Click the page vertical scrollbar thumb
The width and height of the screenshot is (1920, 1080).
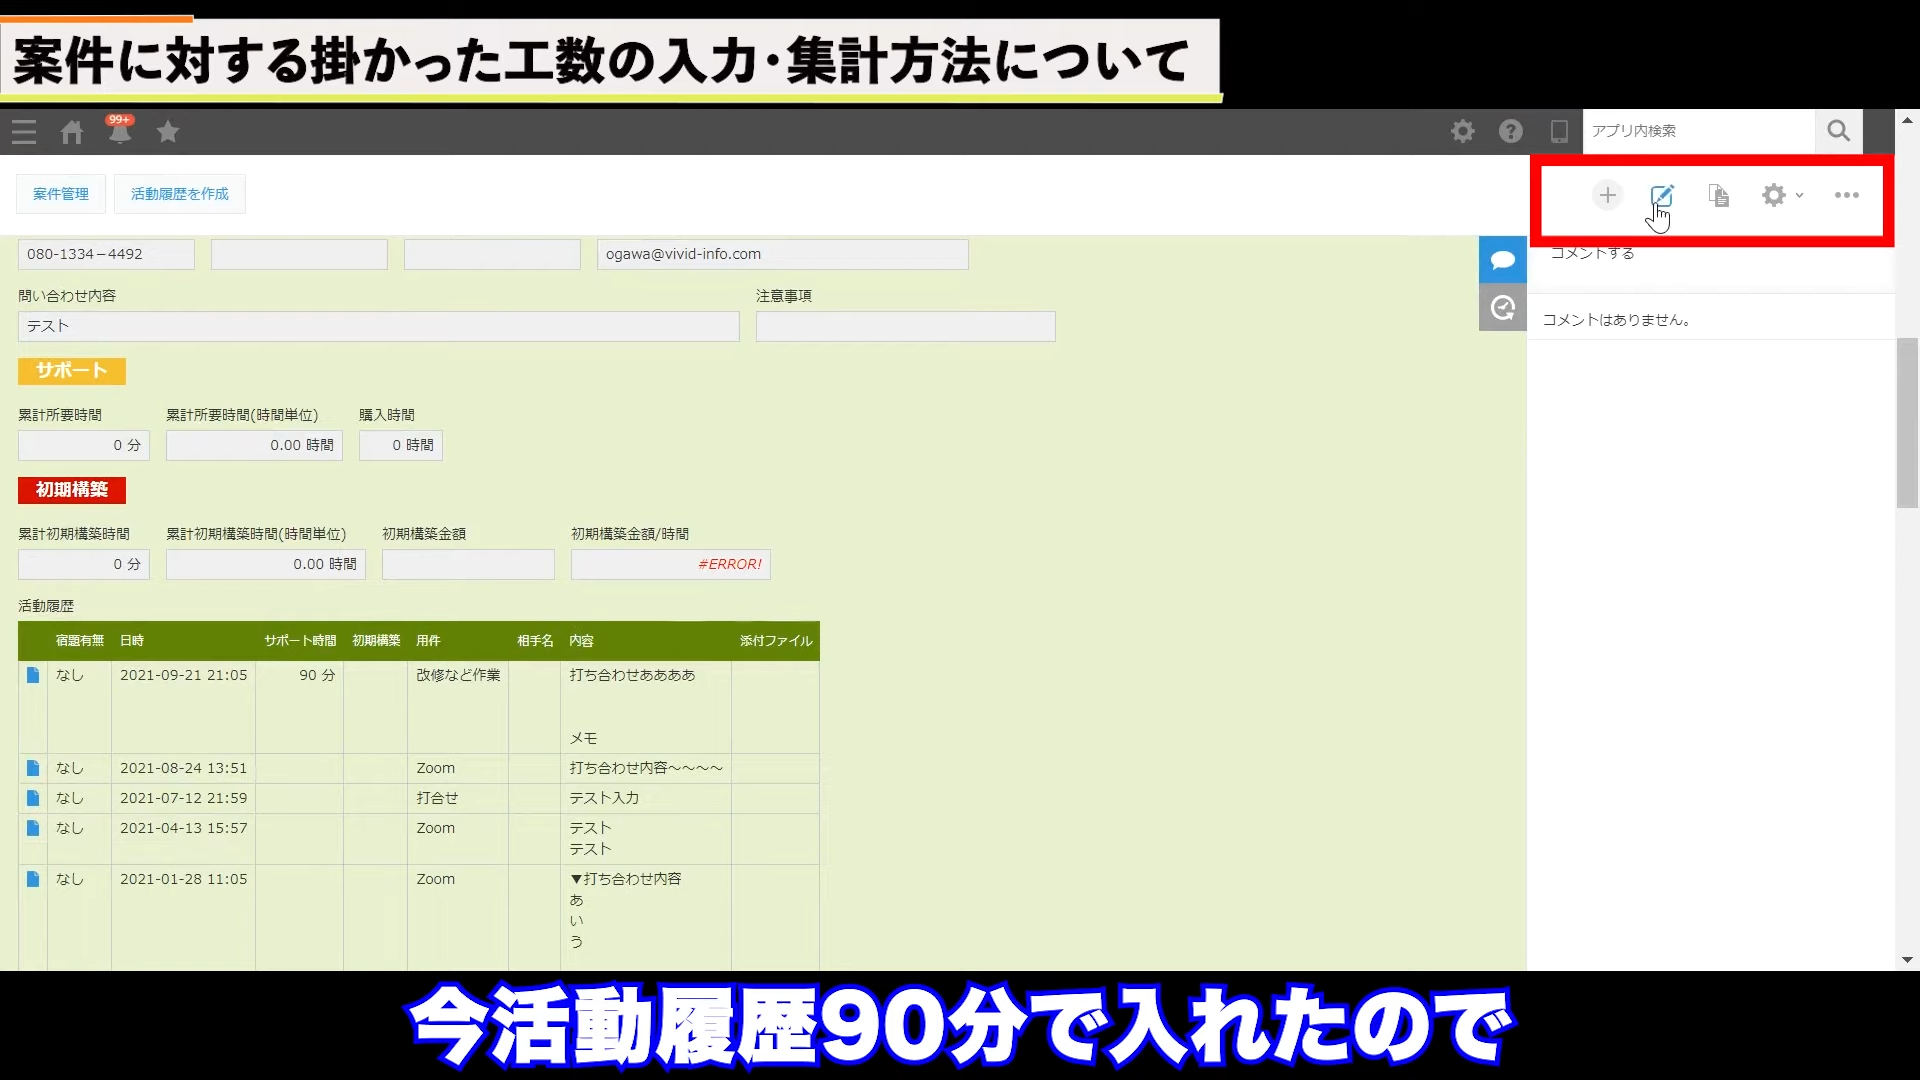1907,422
